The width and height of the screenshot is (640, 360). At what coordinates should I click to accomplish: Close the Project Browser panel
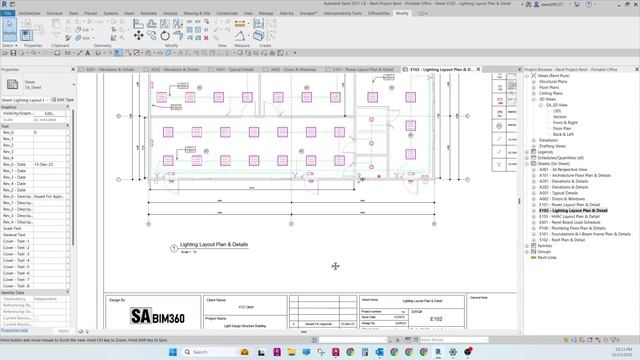(x=636, y=69)
